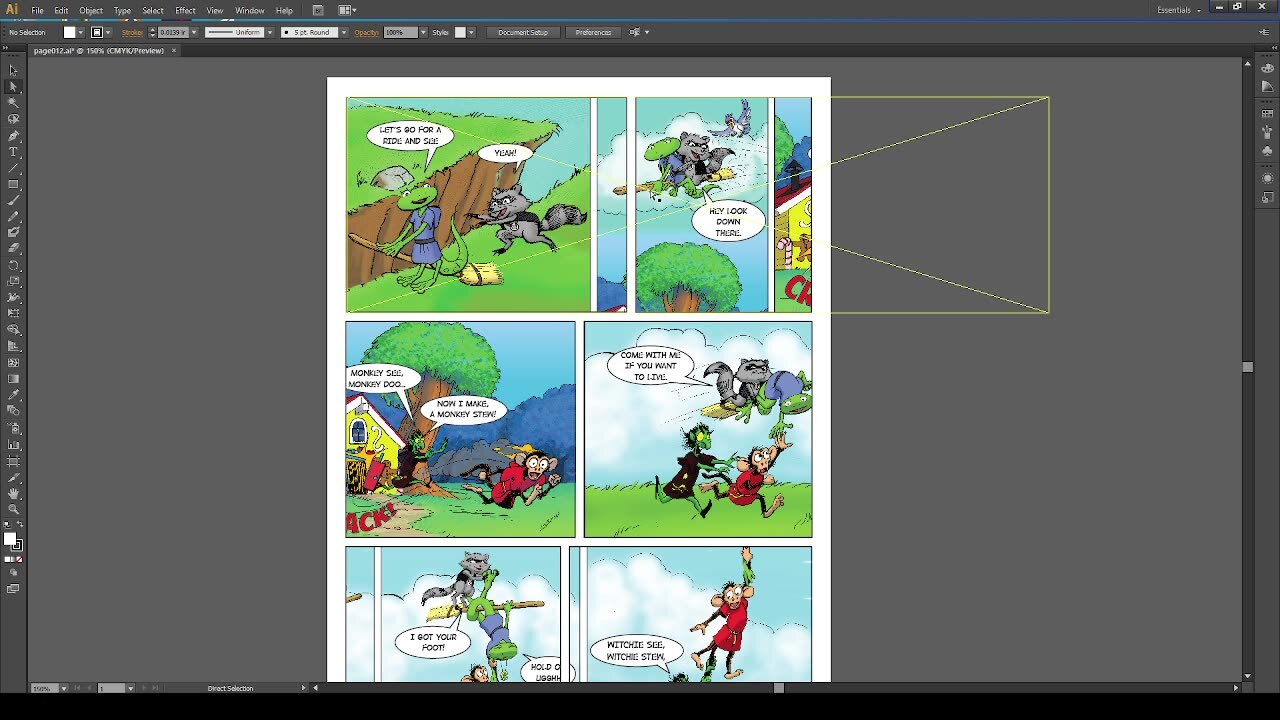Open the Select menu

tap(153, 10)
